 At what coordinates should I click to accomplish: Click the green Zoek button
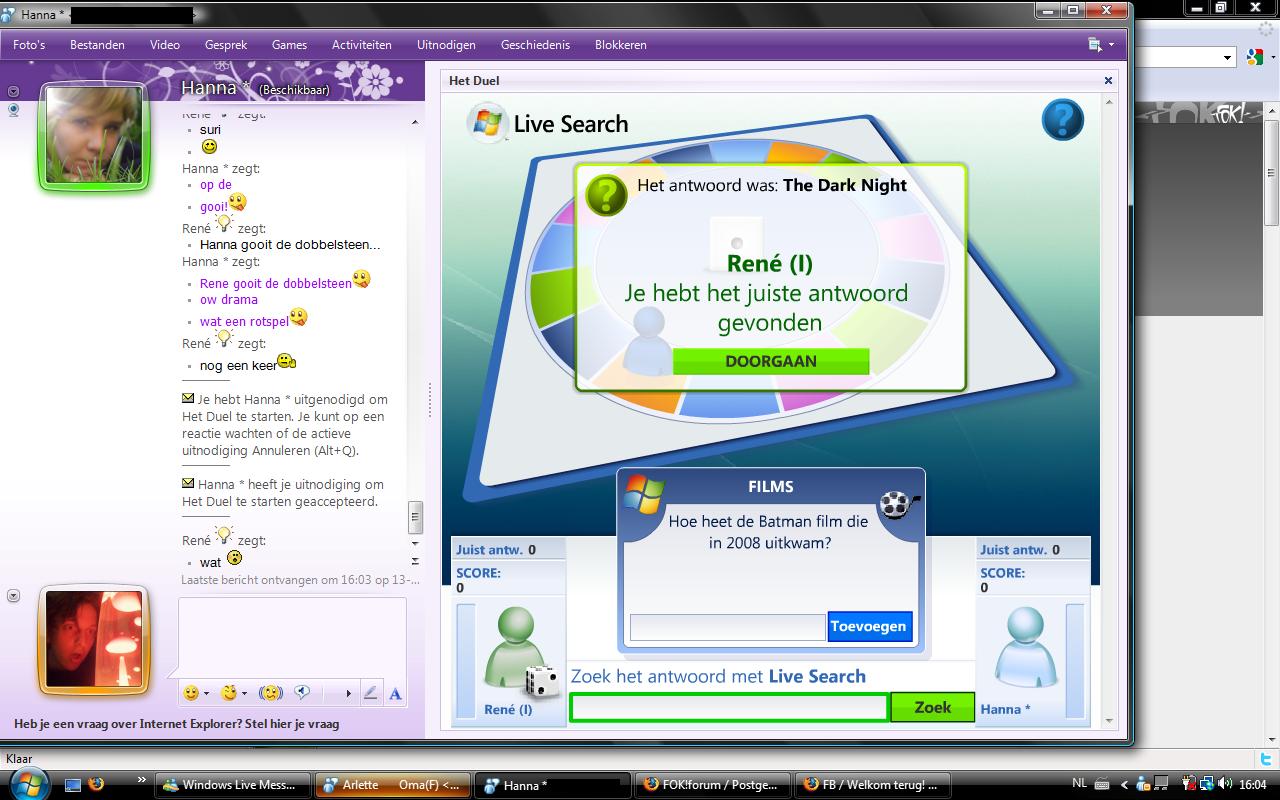tap(933, 707)
